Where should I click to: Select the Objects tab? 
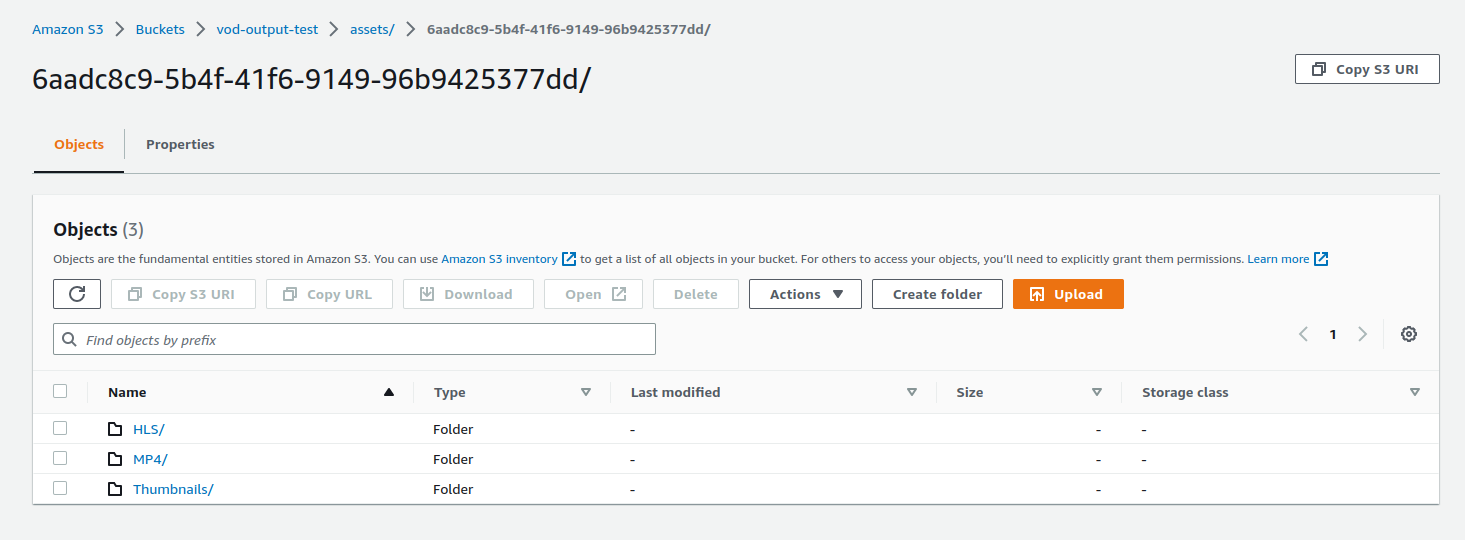[x=79, y=144]
